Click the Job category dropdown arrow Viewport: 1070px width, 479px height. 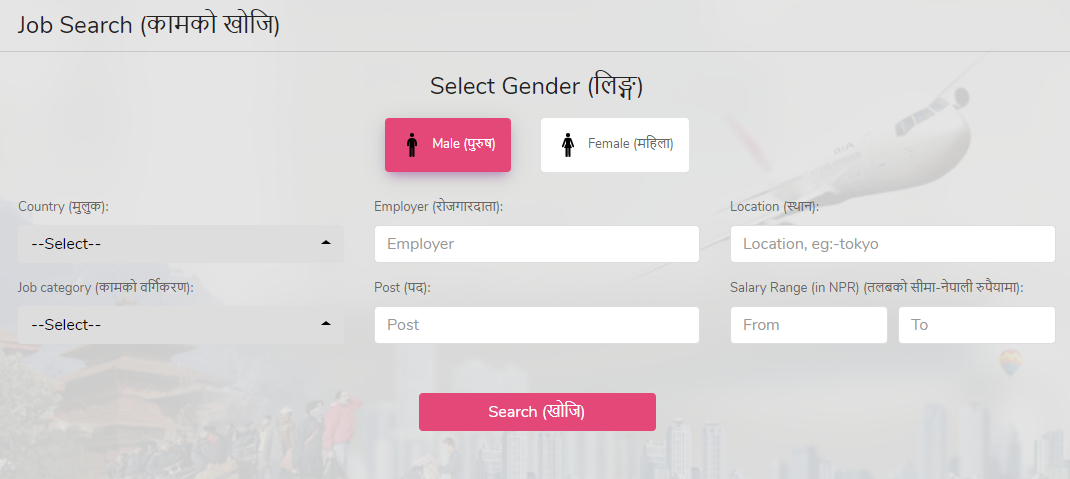pyautogui.click(x=326, y=324)
